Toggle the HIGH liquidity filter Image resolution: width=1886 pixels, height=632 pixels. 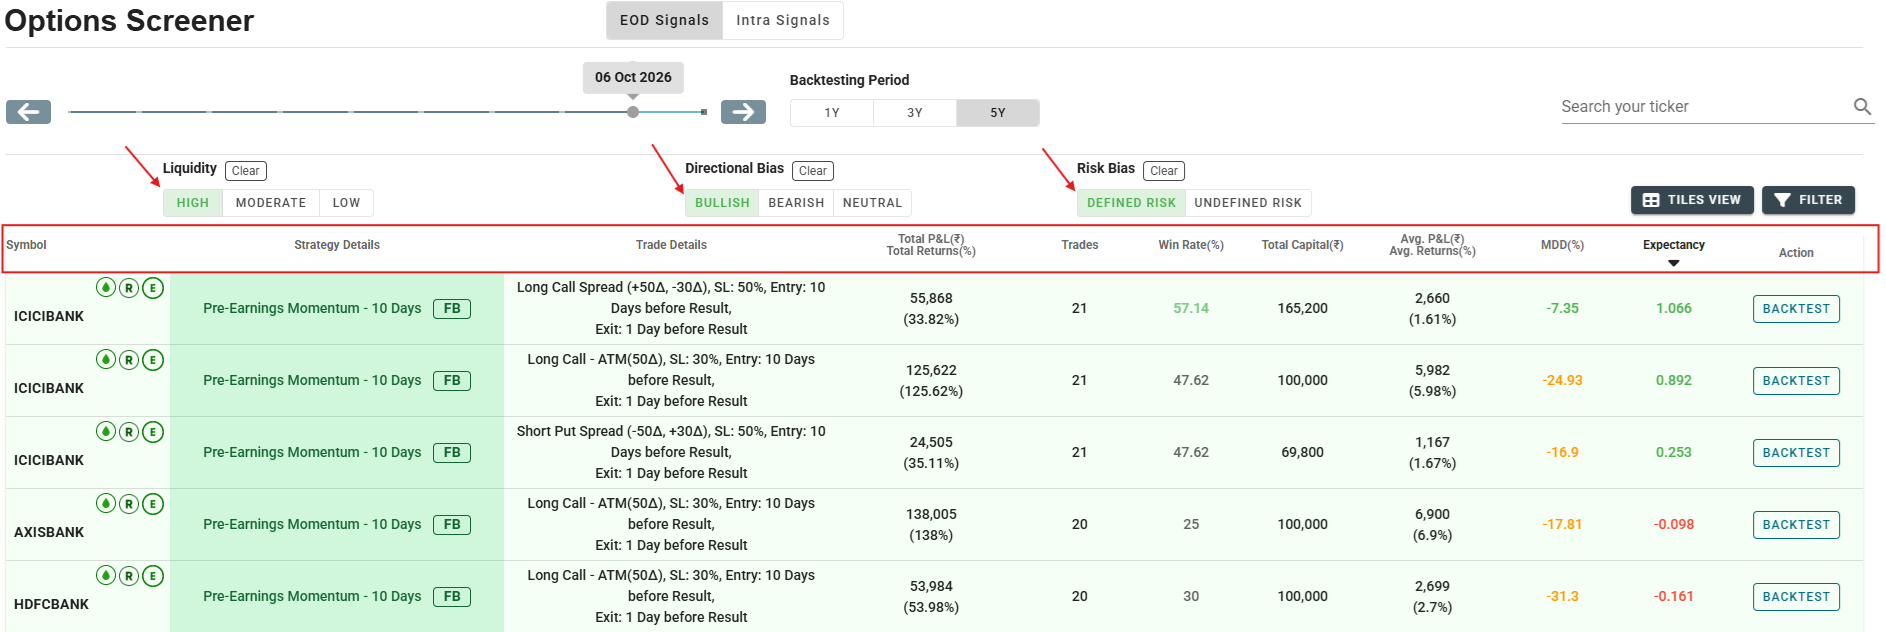pyautogui.click(x=193, y=203)
